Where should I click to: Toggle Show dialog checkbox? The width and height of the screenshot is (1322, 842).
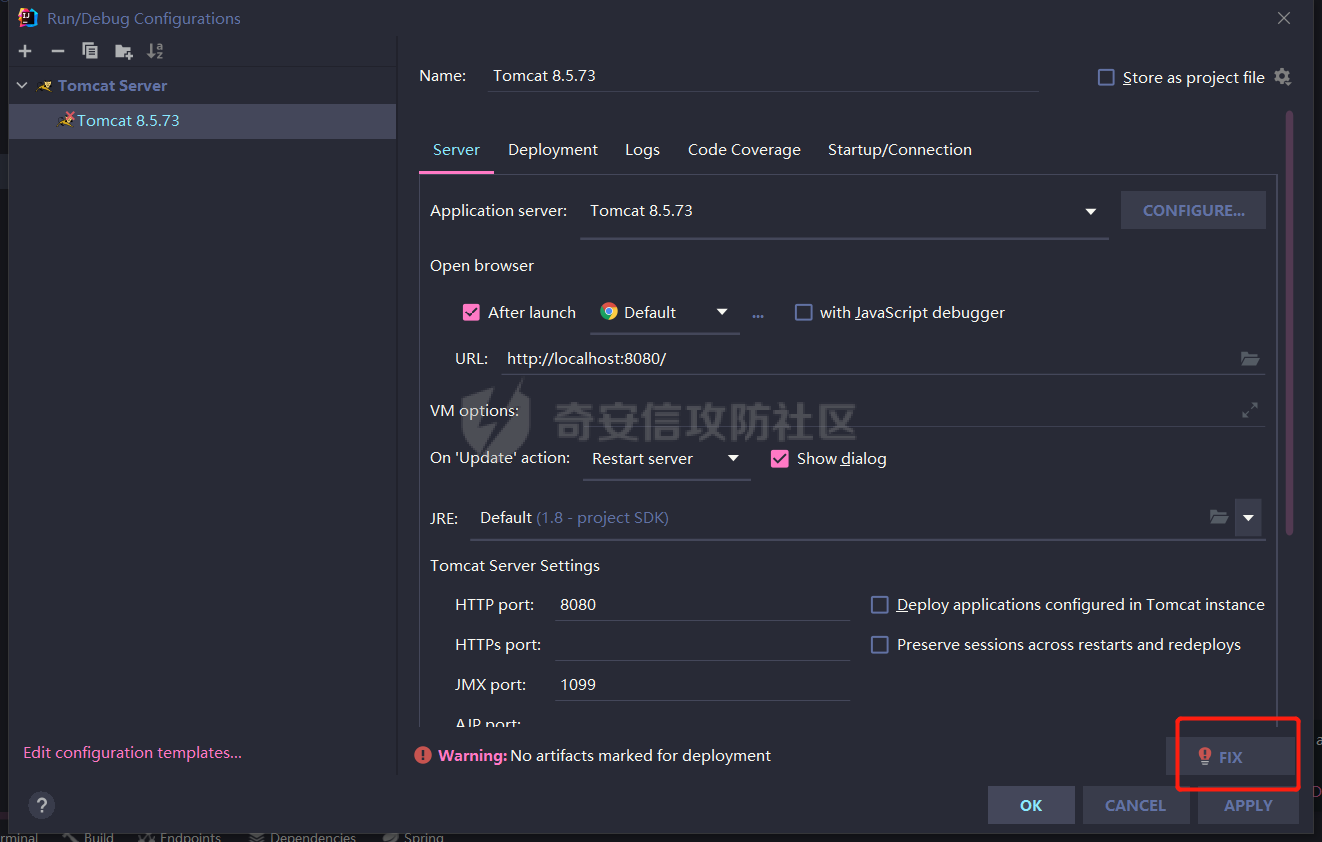[x=780, y=458]
